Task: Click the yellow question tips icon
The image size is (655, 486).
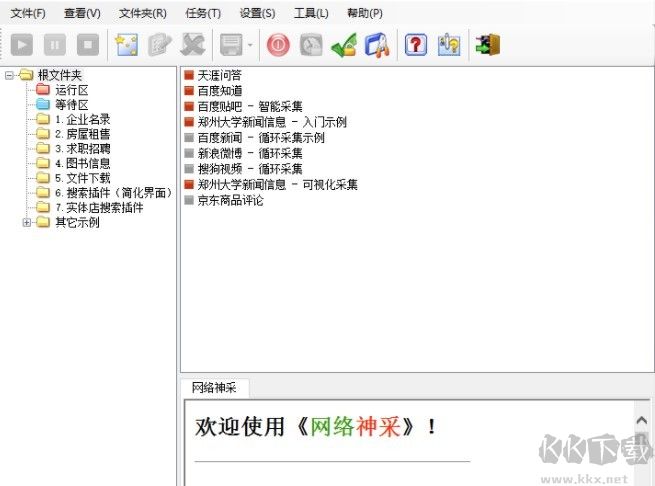Action: 449,44
